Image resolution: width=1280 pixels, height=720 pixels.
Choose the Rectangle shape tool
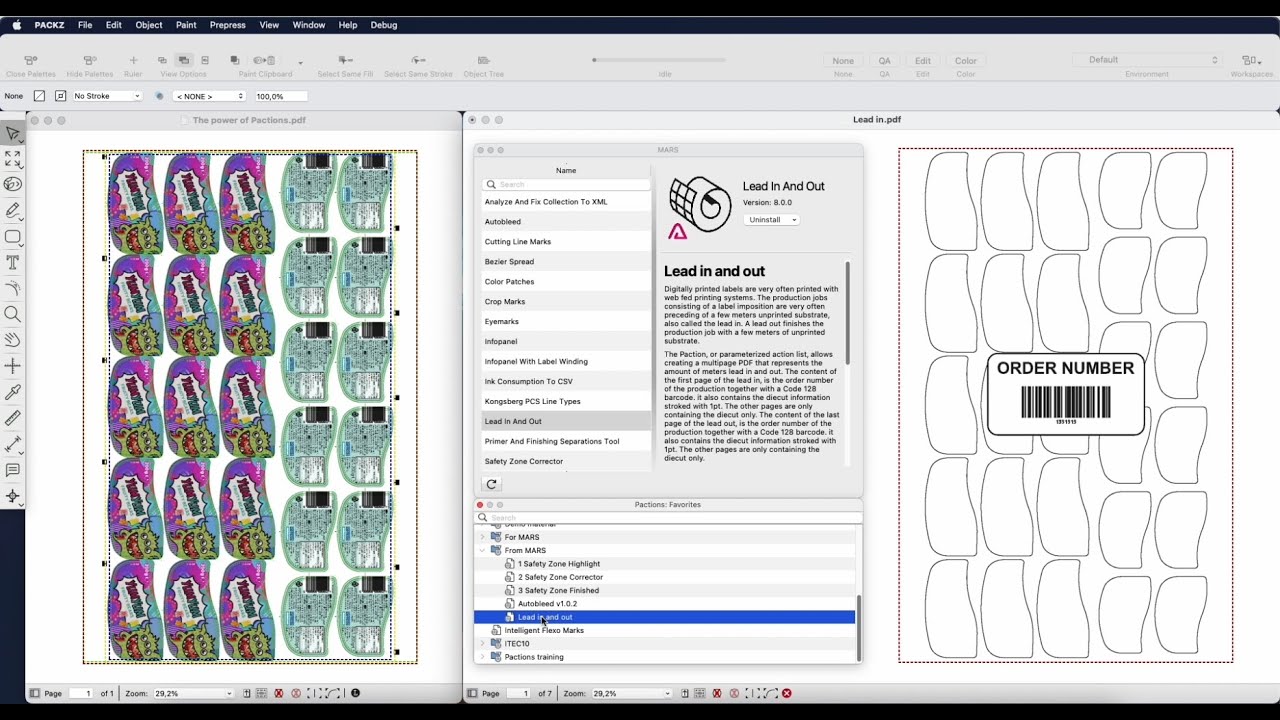coord(13,237)
